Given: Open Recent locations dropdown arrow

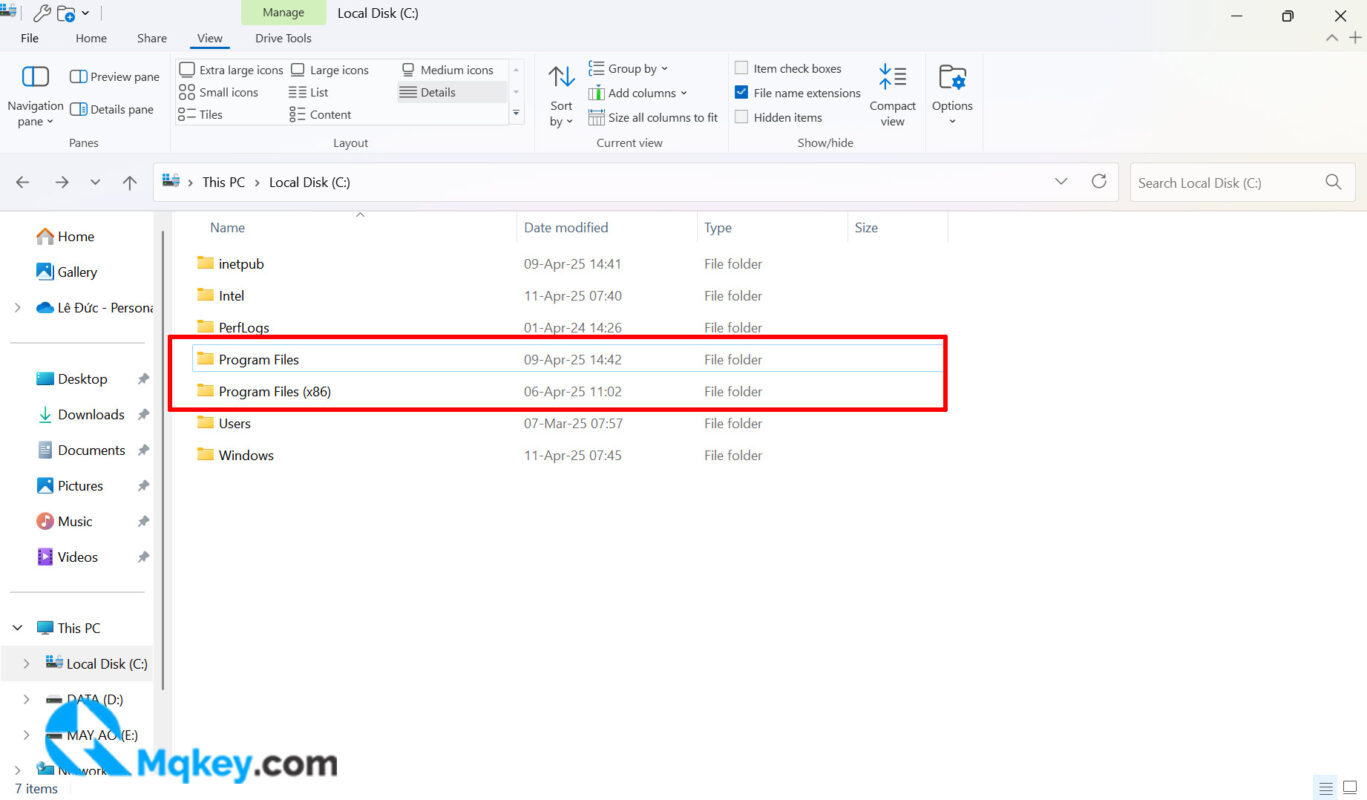Looking at the screenshot, I should click(x=95, y=182).
